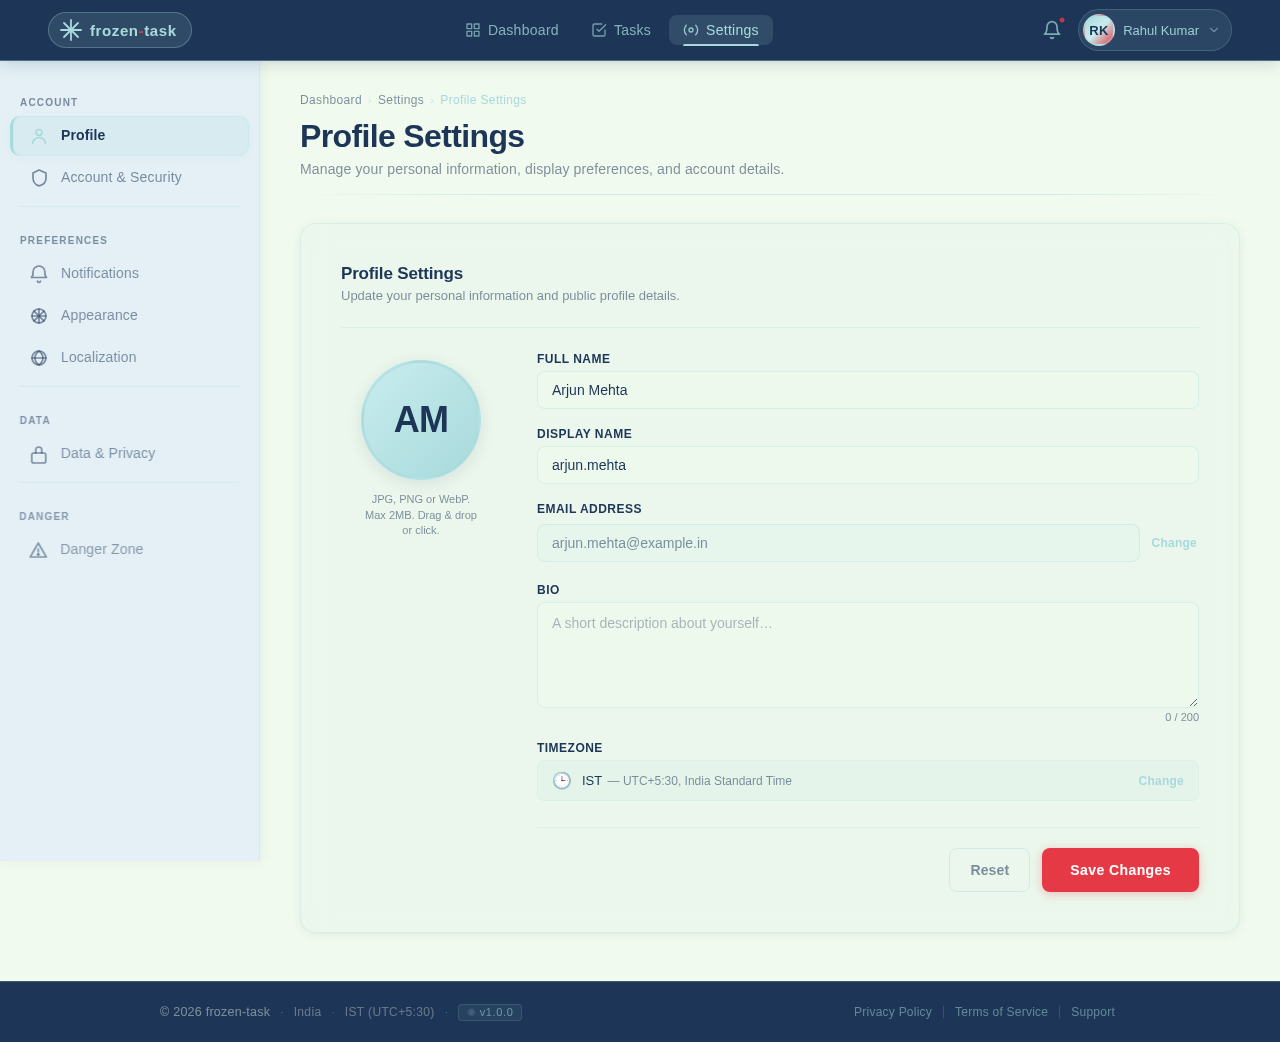This screenshot has width=1280, height=1042.
Task: Click the Reset button
Action: [989, 870]
